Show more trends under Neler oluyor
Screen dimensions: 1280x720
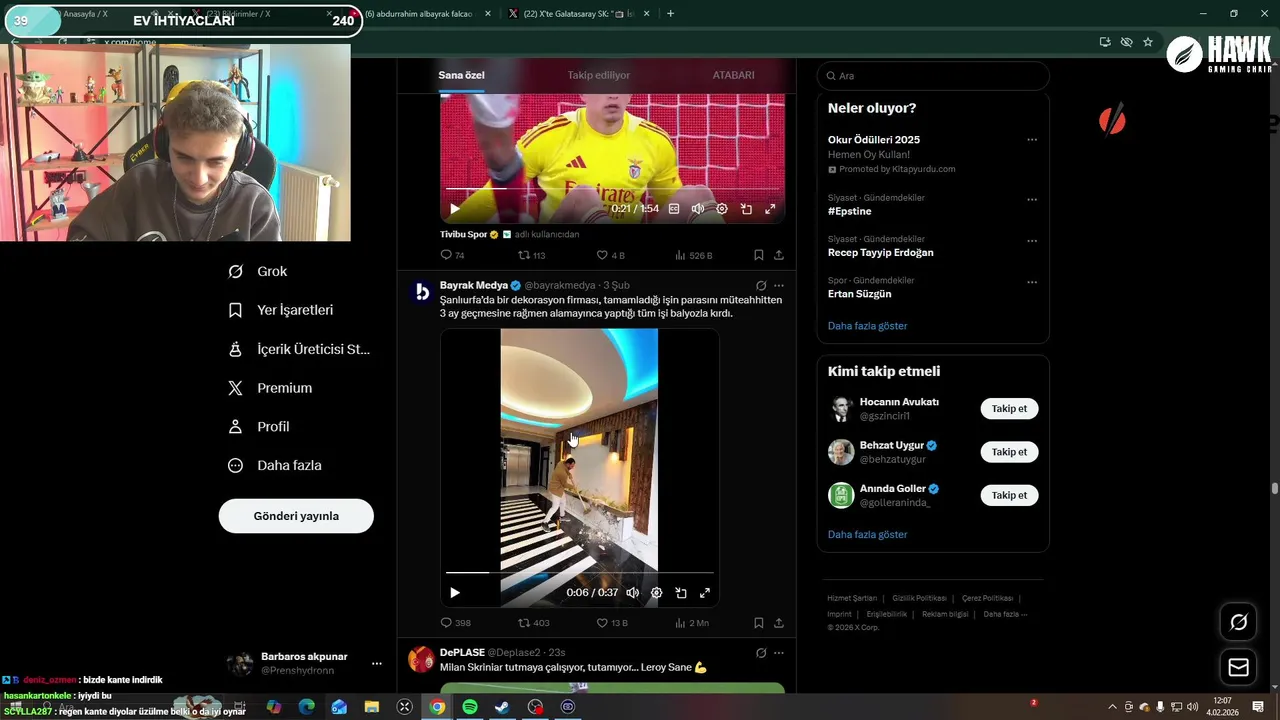867,326
